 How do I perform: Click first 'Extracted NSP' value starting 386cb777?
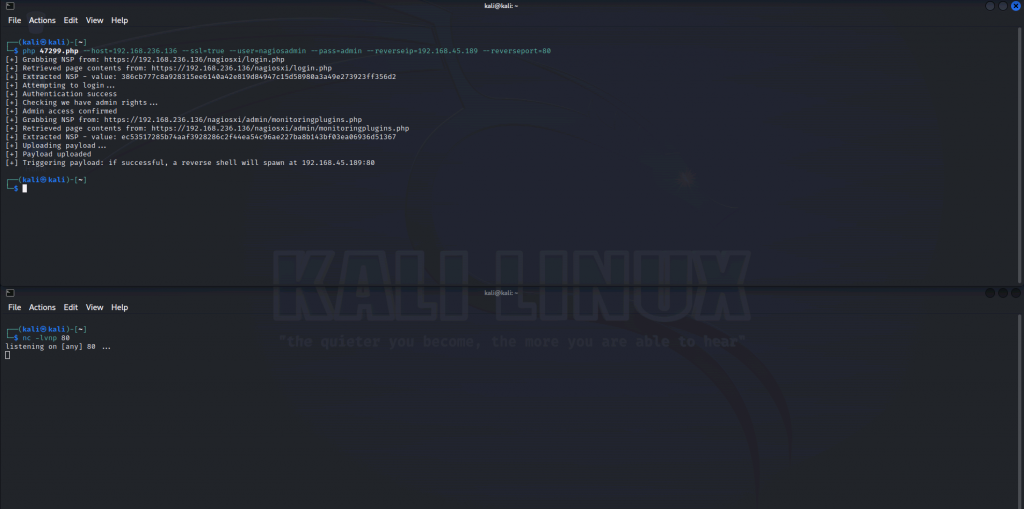coord(259,77)
